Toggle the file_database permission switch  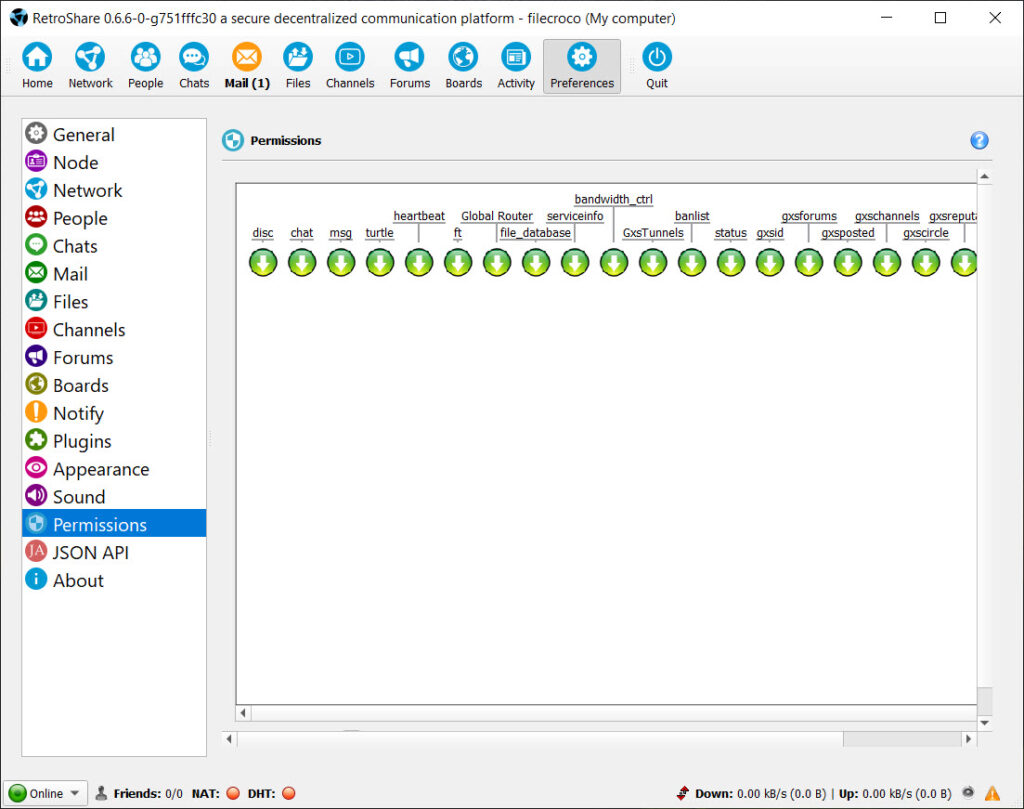pyautogui.click(x=536, y=262)
